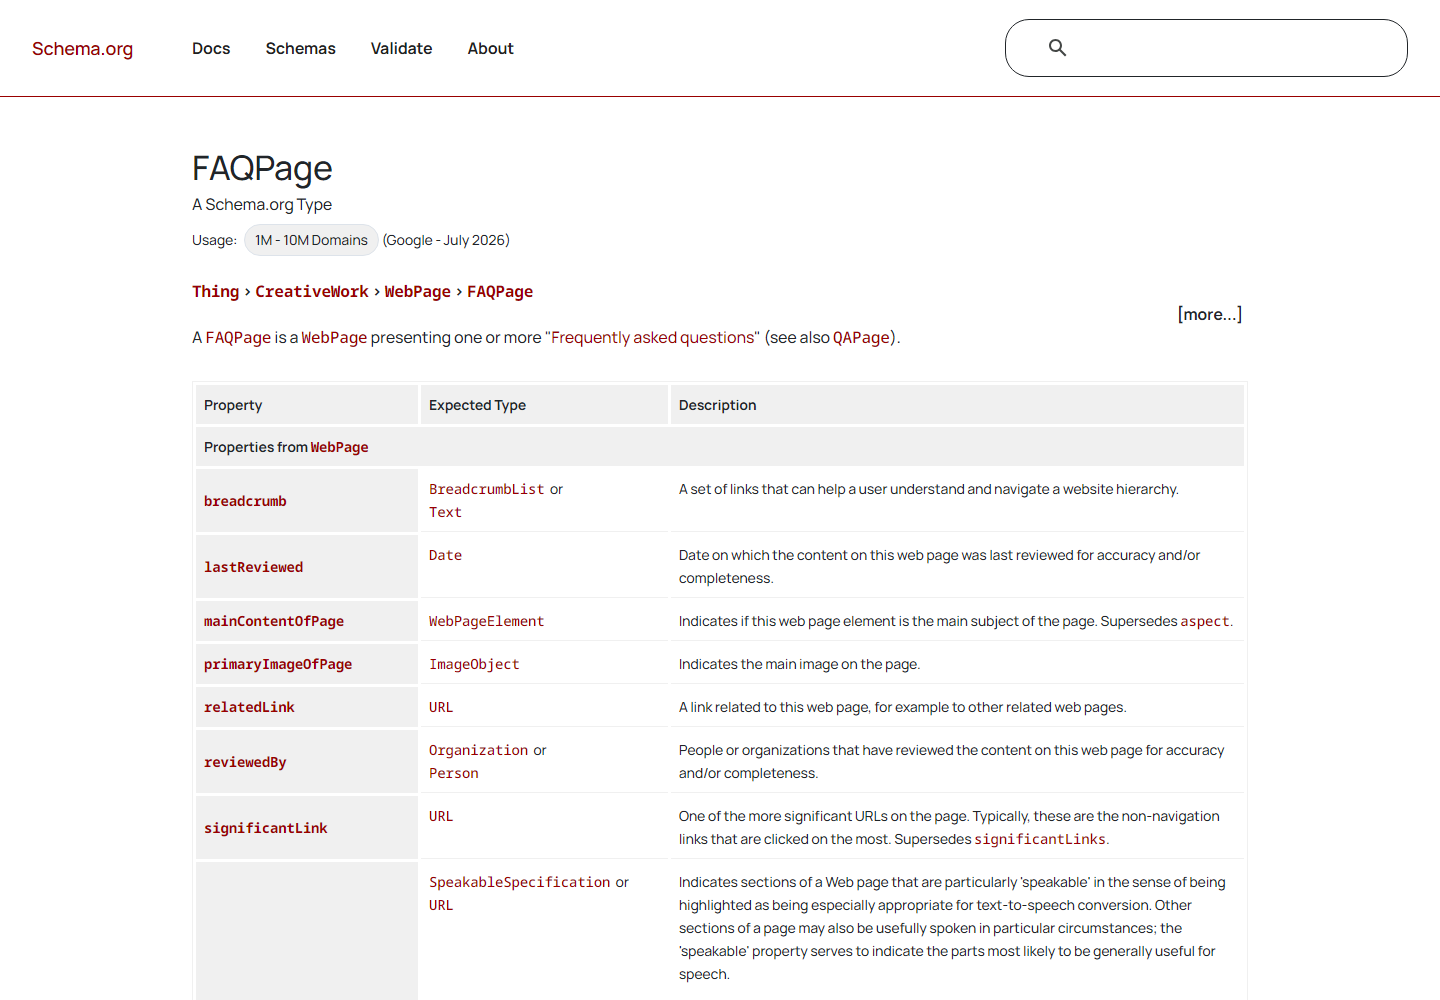Open the significantLink property link

point(266,828)
